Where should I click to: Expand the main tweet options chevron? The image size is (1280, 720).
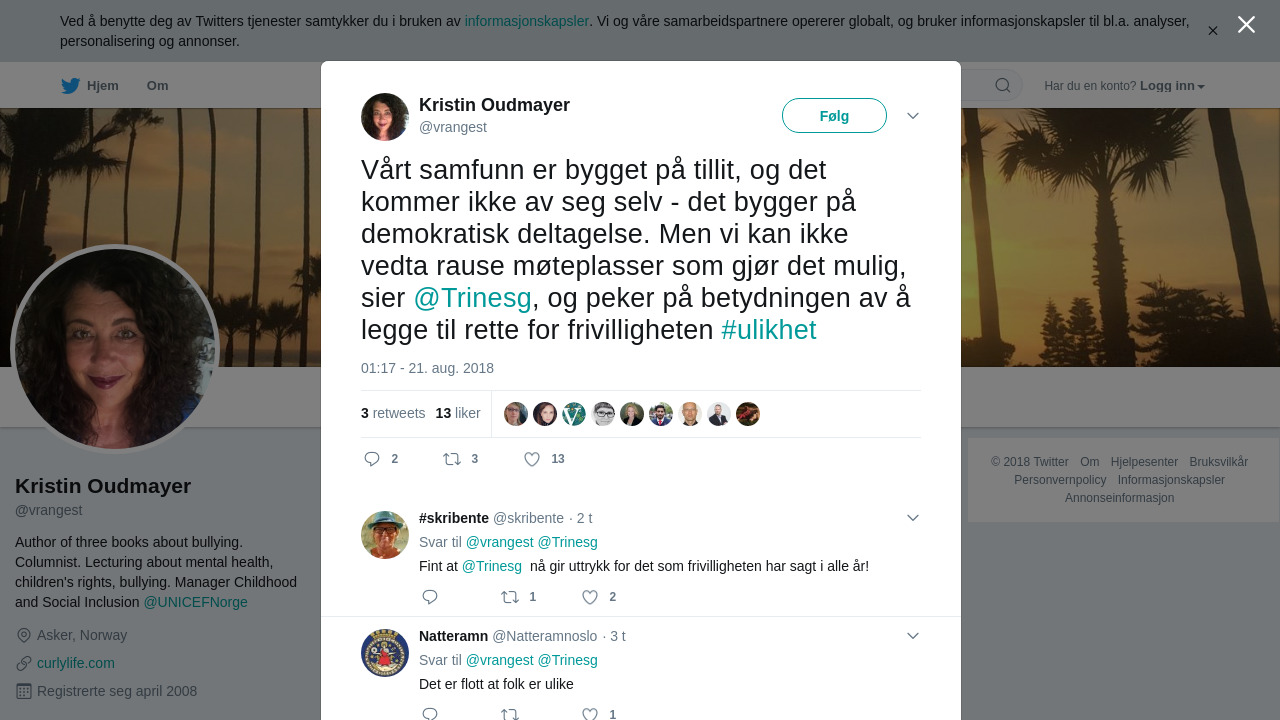tap(913, 116)
